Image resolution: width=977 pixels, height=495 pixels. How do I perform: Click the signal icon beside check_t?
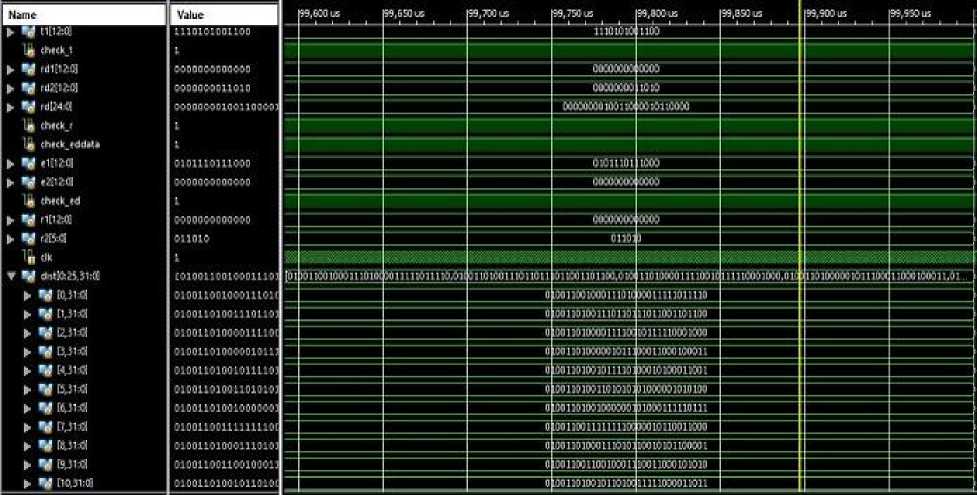(x=28, y=50)
